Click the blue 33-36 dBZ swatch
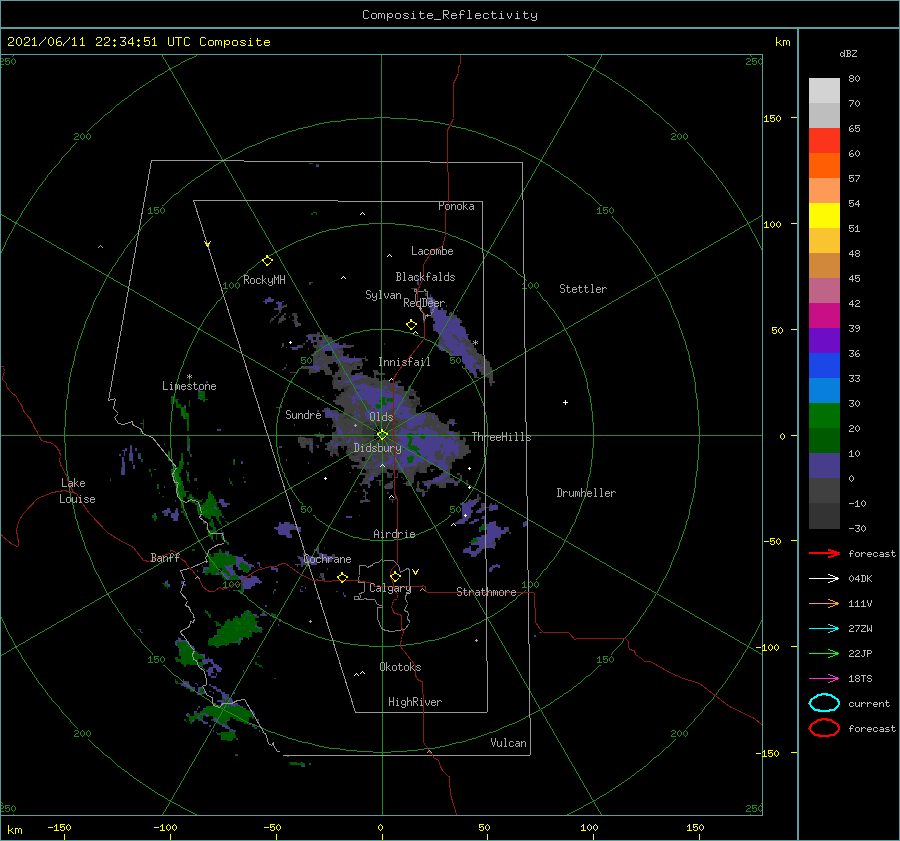Image resolution: width=900 pixels, height=841 pixels. point(824,366)
